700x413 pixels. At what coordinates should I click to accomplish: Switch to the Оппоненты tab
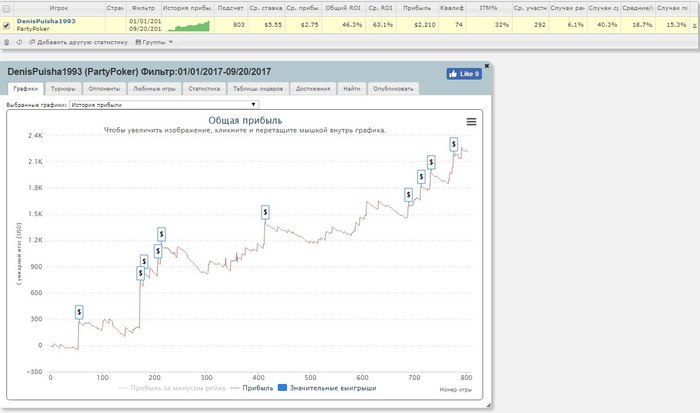coord(104,88)
